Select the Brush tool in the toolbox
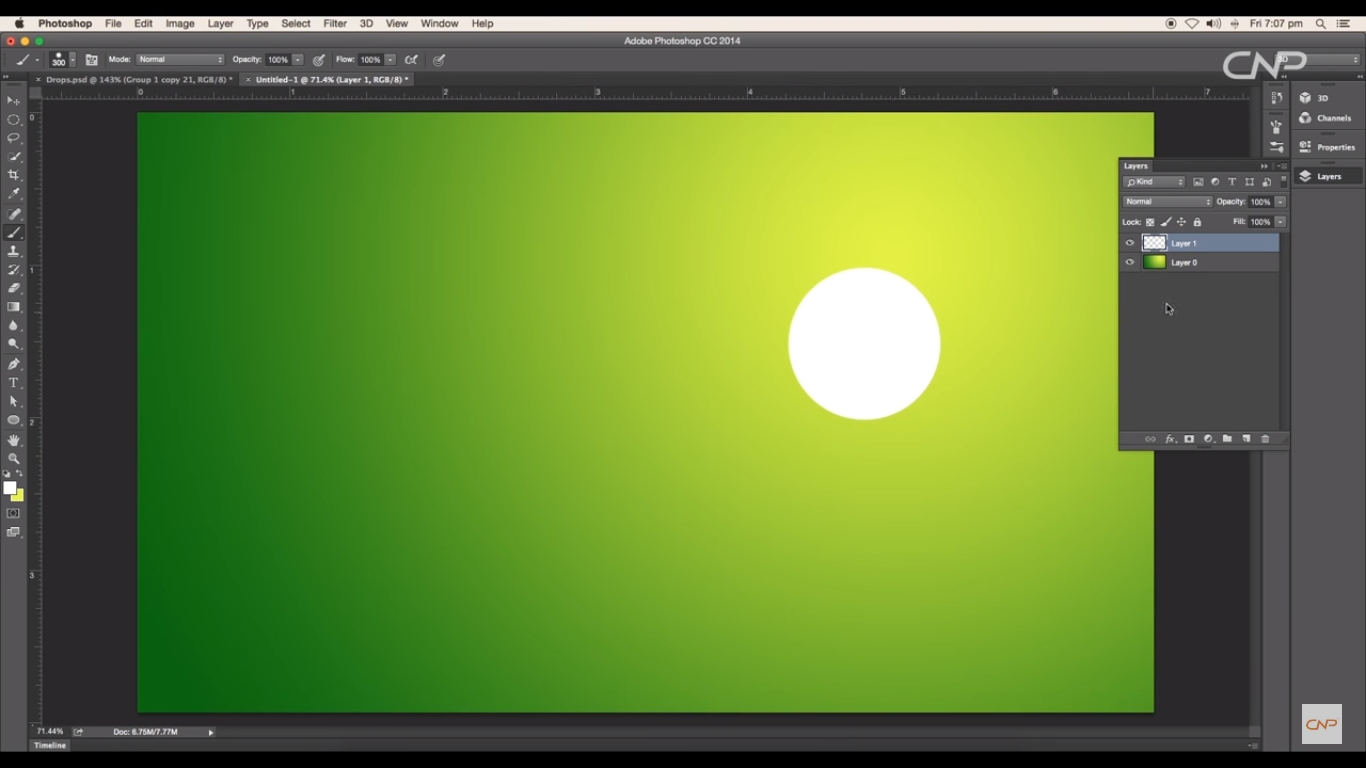The height and width of the screenshot is (768, 1366). point(14,233)
